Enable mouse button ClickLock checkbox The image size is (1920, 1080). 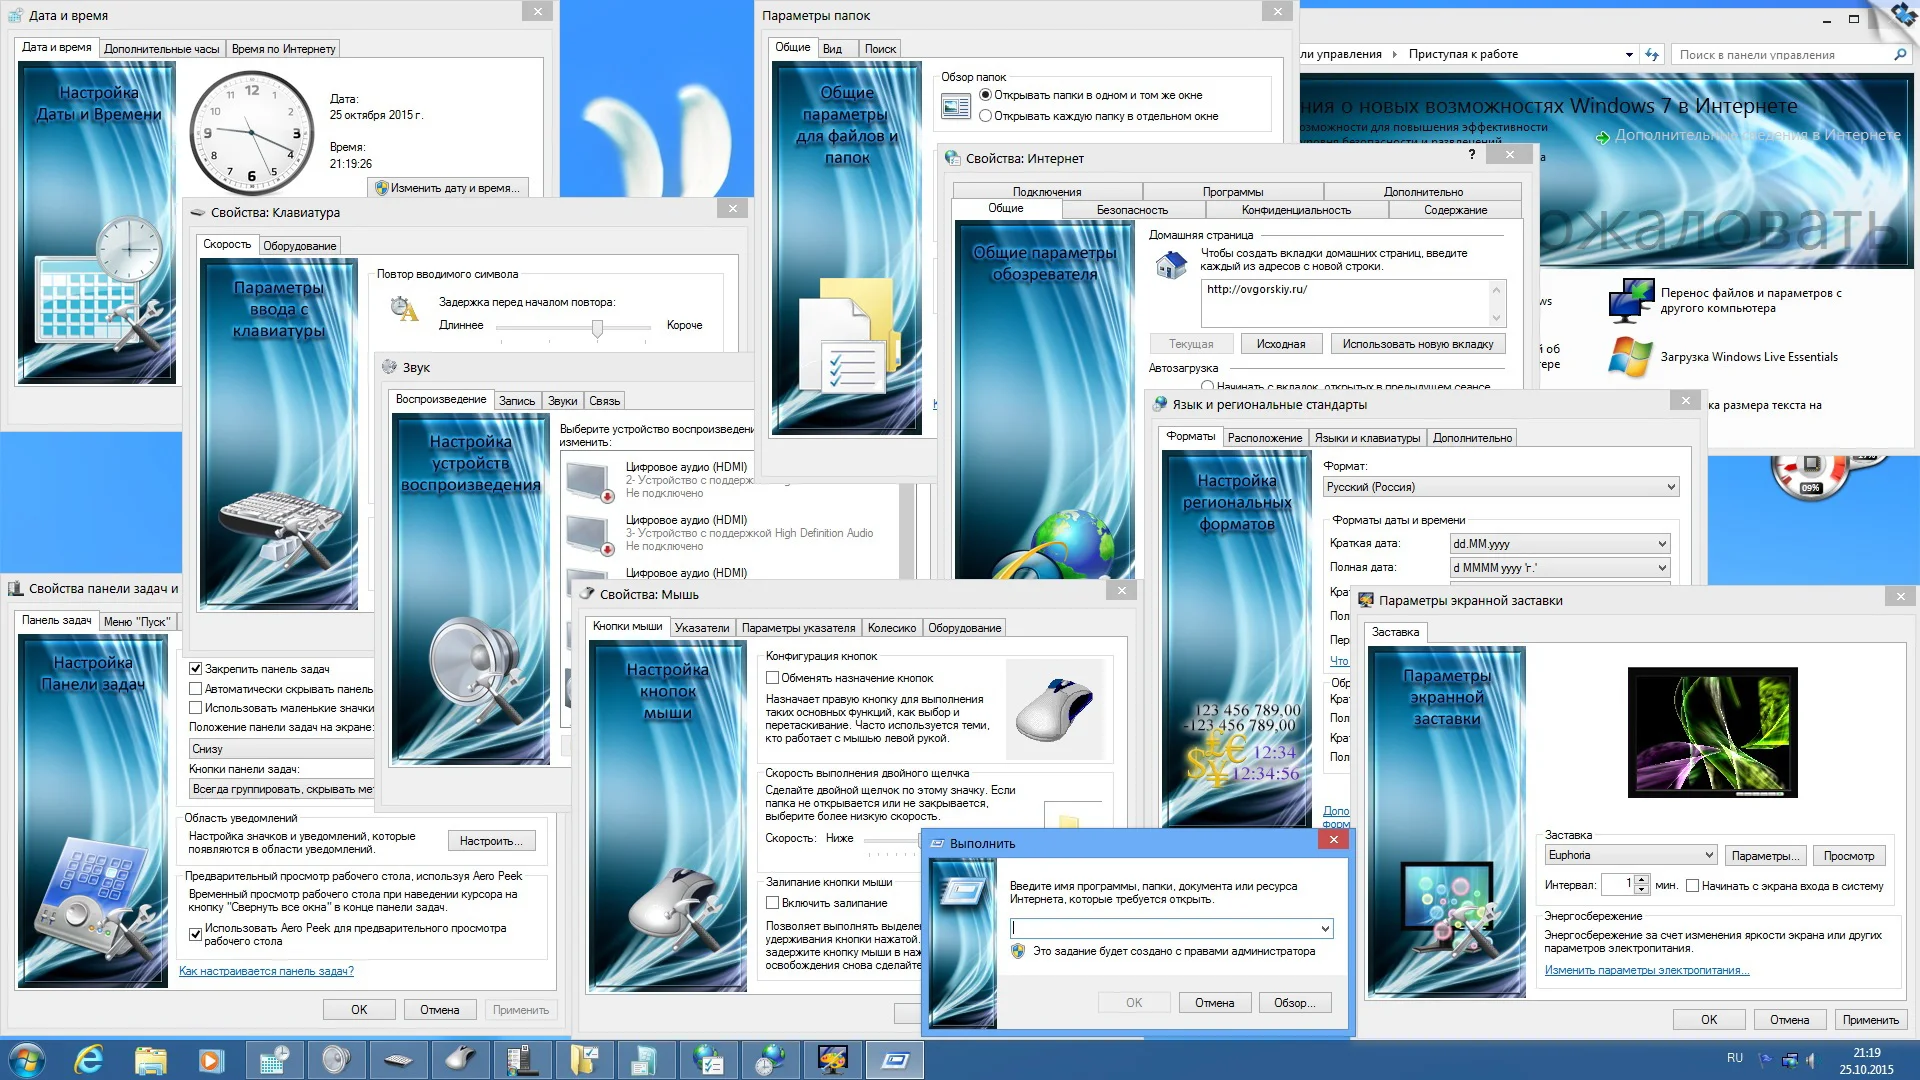(x=773, y=903)
